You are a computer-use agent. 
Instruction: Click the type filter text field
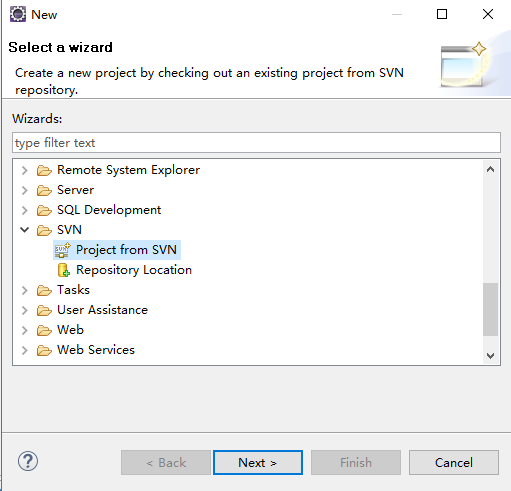click(x=256, y=143)
